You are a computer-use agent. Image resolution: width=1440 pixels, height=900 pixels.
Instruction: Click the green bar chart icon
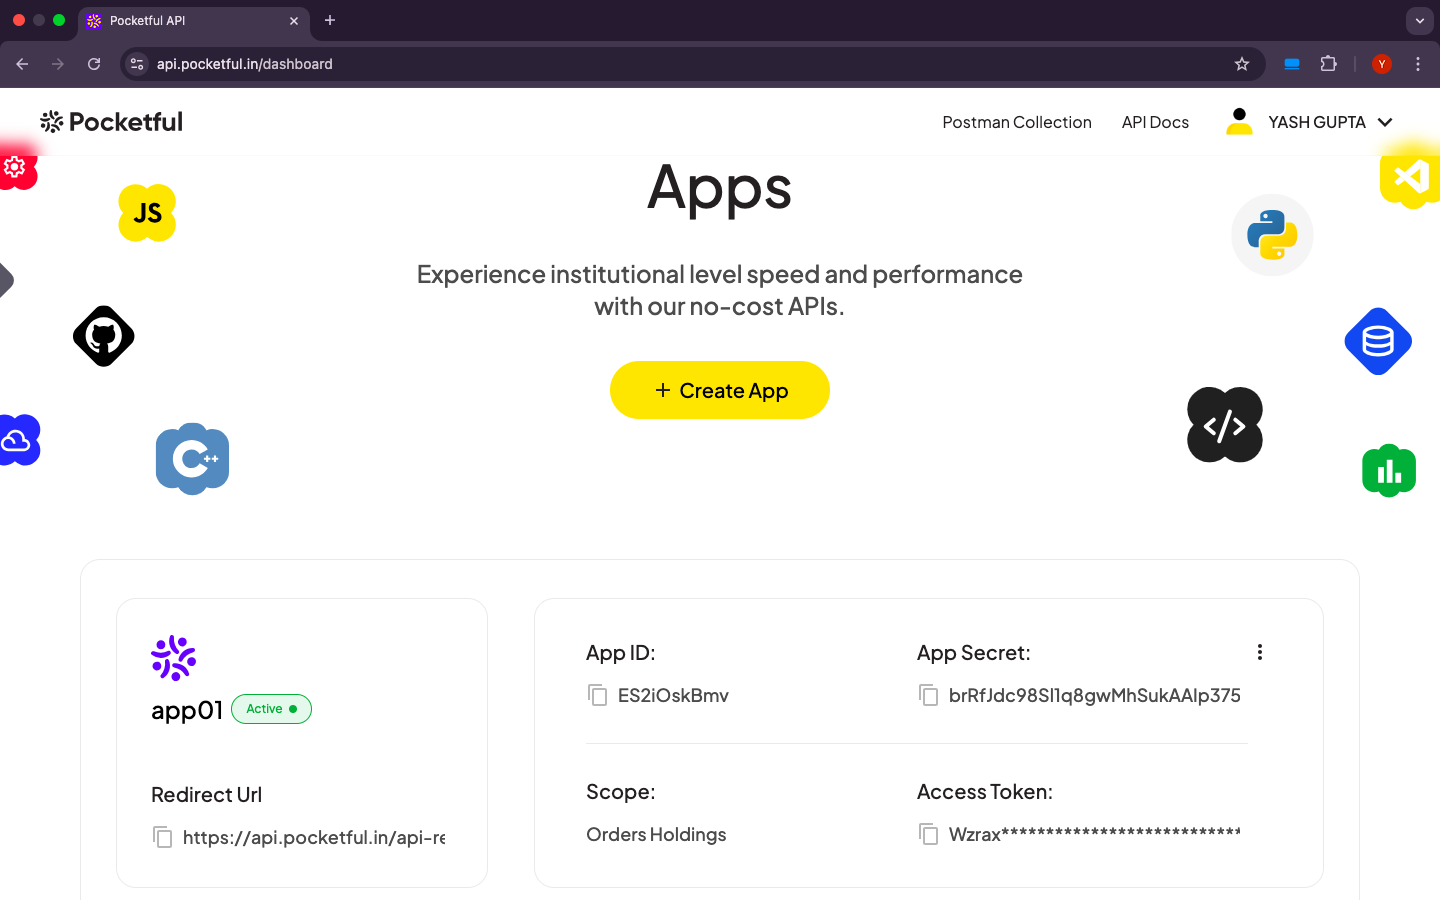tap(1389, 470)
